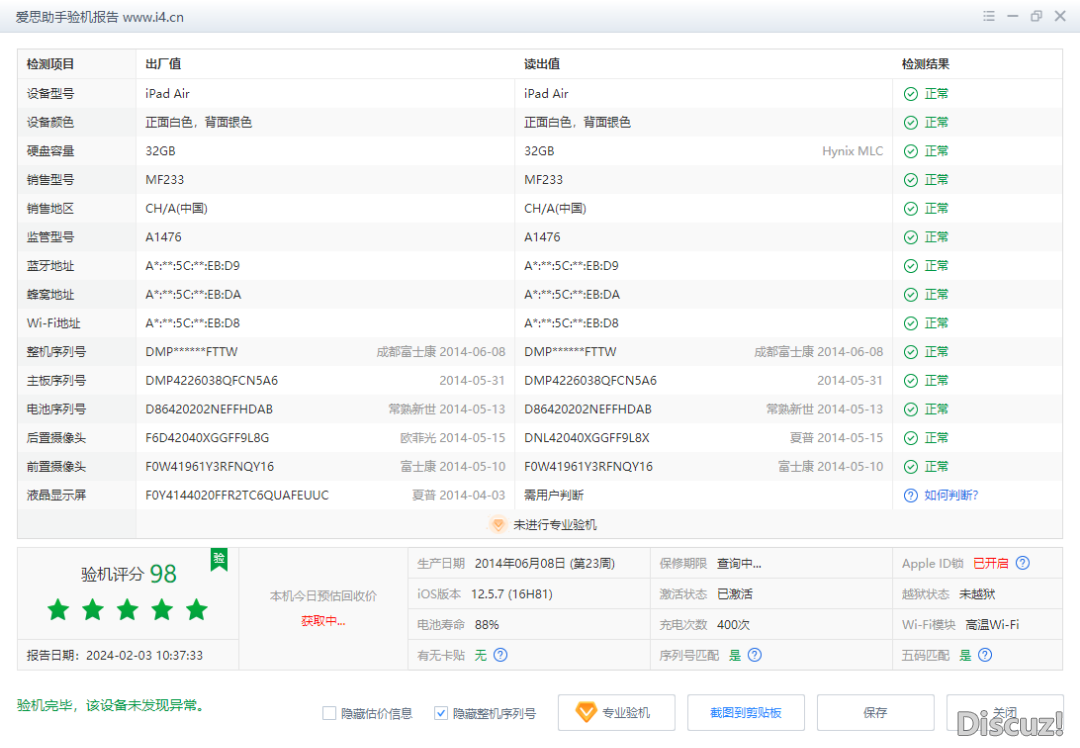Screen dimensions: 1080x748
Task: Click the green check icon in 销售地区 row
Action: 911,209
